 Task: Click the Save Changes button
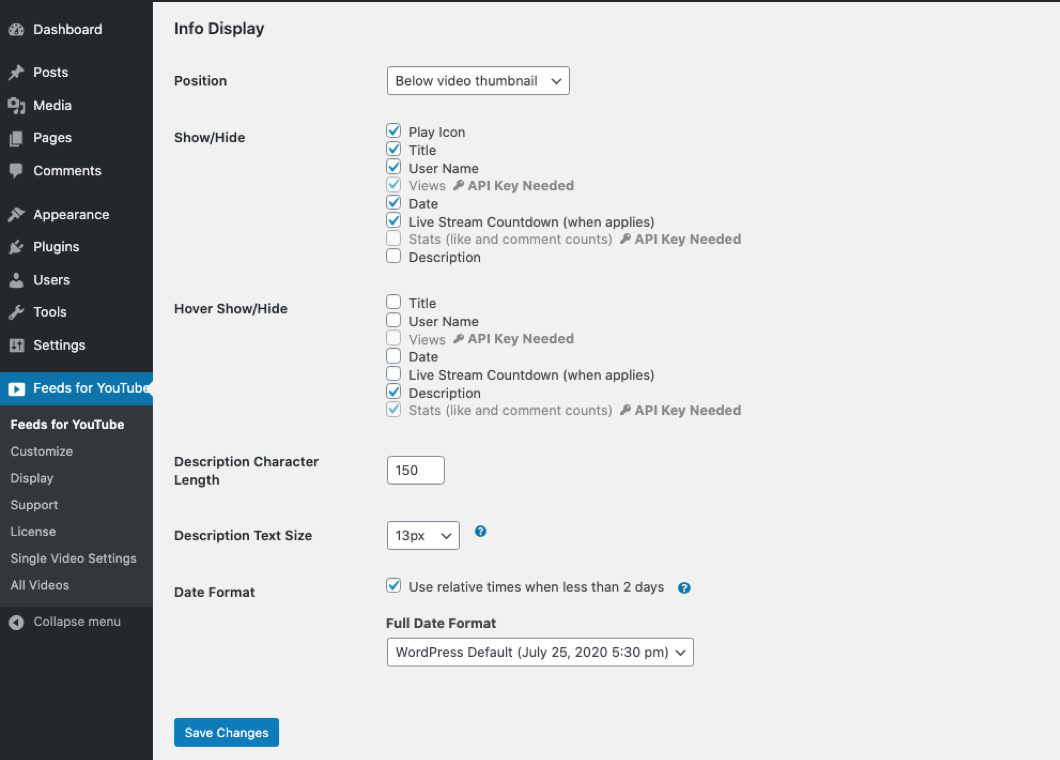226,733
